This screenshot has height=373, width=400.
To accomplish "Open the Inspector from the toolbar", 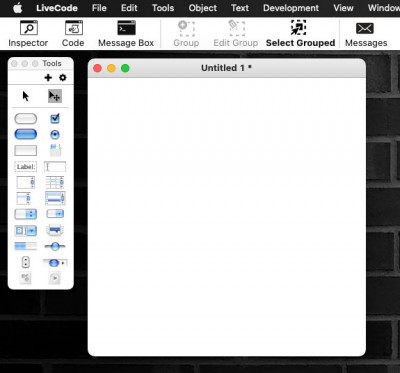I will 28,34.
